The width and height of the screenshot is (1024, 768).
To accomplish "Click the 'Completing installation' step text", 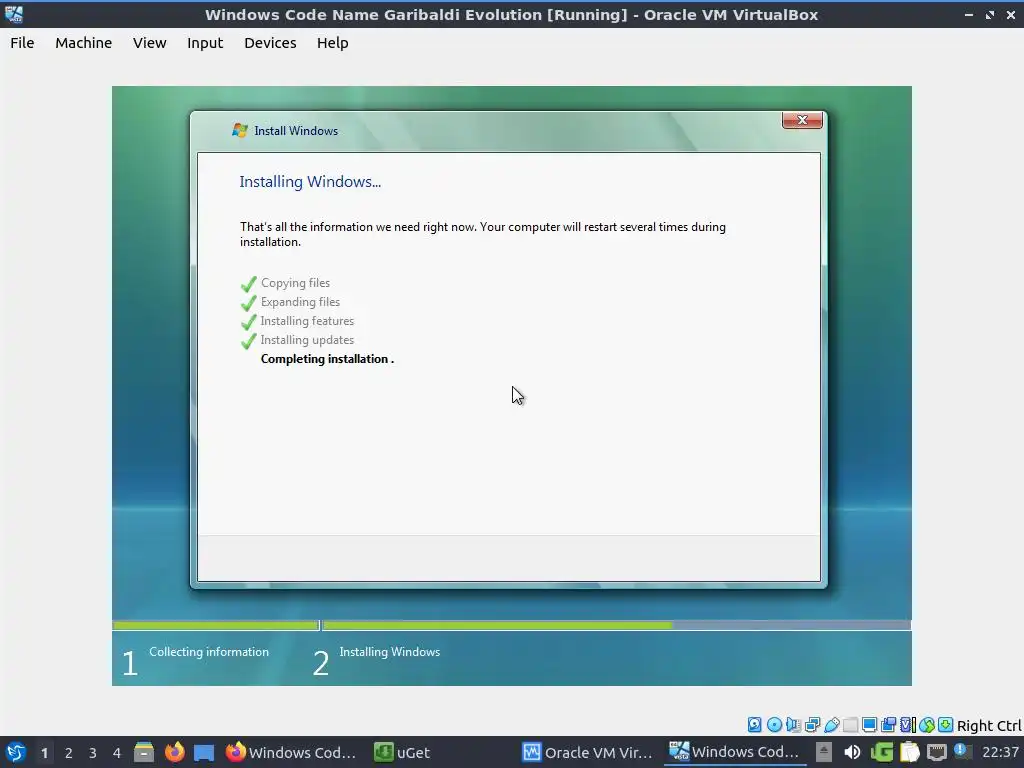I will [327, 359].
